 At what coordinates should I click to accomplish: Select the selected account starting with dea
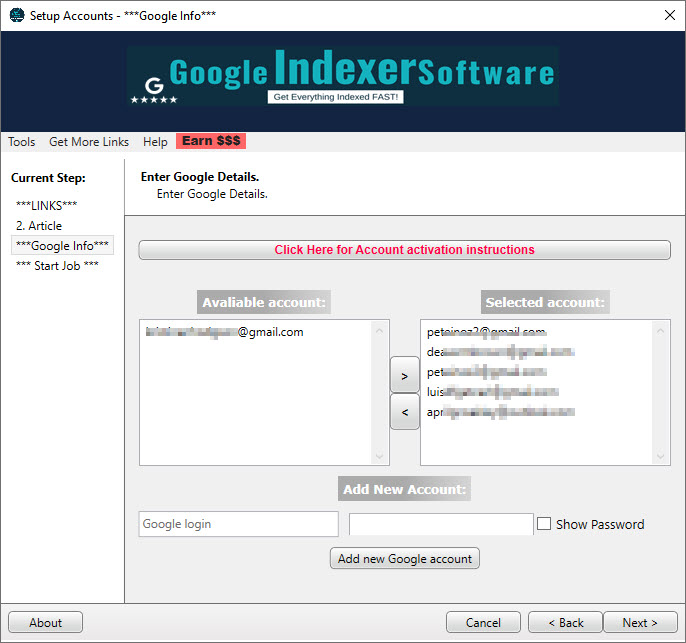[x=500, y=352]
